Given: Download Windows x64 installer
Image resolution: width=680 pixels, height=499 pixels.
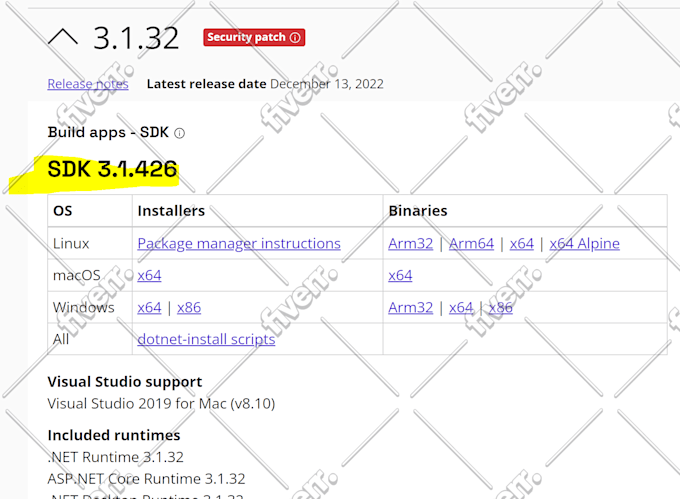Looking at the screenshot, I should (x=149, y=307).
